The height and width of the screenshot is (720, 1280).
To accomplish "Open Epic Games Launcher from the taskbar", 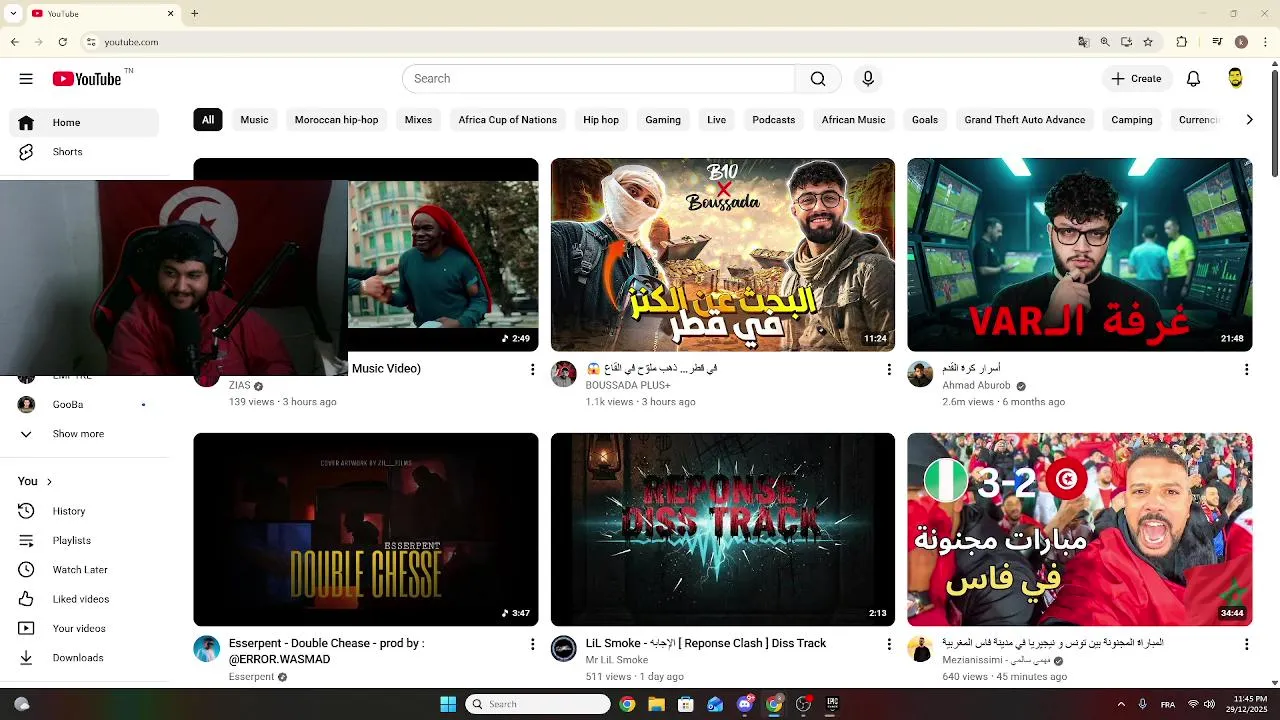I will [x=832, y=704].
